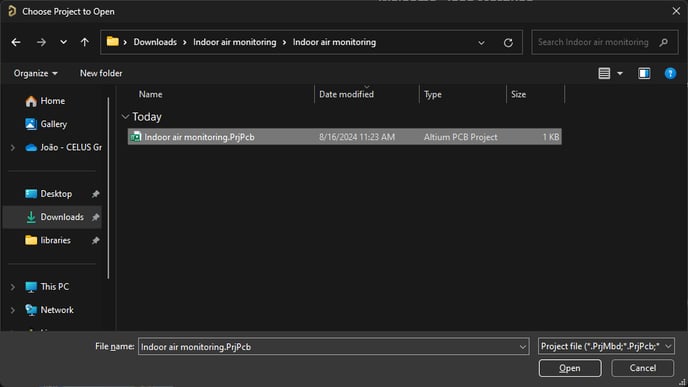This screenshot has height=387, width=688.
Task: Click the Today group label
Action: [x=147, y=117]
